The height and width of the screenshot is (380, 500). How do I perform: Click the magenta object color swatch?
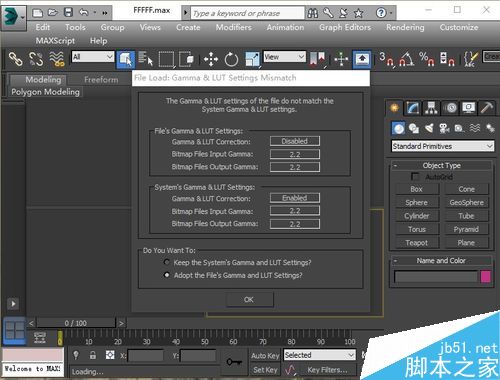[486, 277]
